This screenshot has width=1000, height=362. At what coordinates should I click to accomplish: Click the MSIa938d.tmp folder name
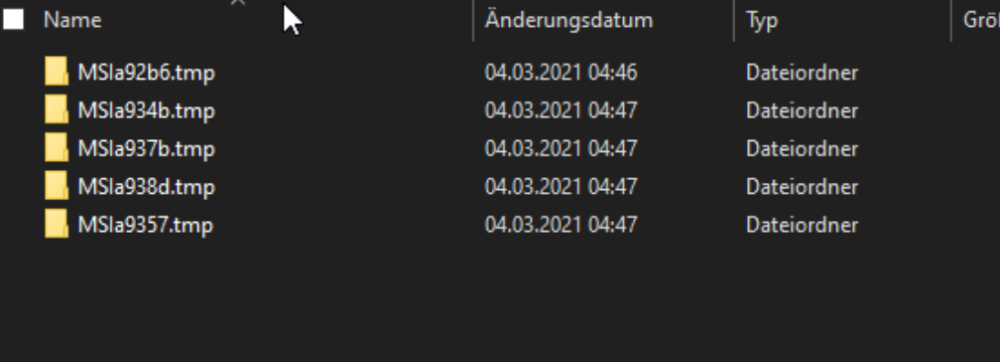(x=146, y=187)
